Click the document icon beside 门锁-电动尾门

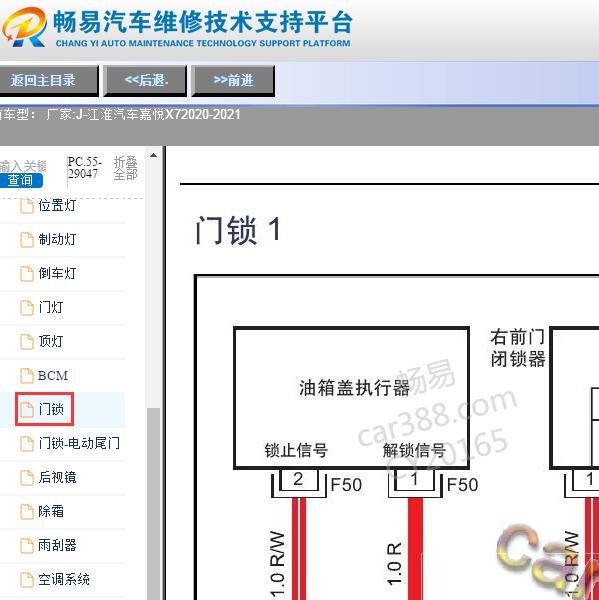coord(26,444)
